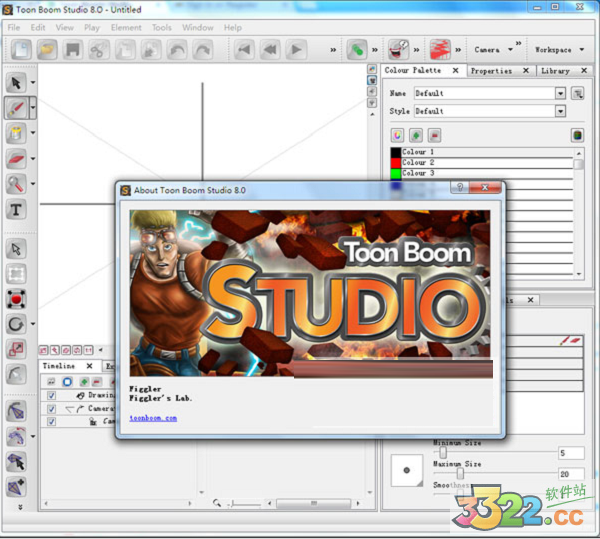
Task: Click the Redo arrow icon
Action: pos(203,49)
